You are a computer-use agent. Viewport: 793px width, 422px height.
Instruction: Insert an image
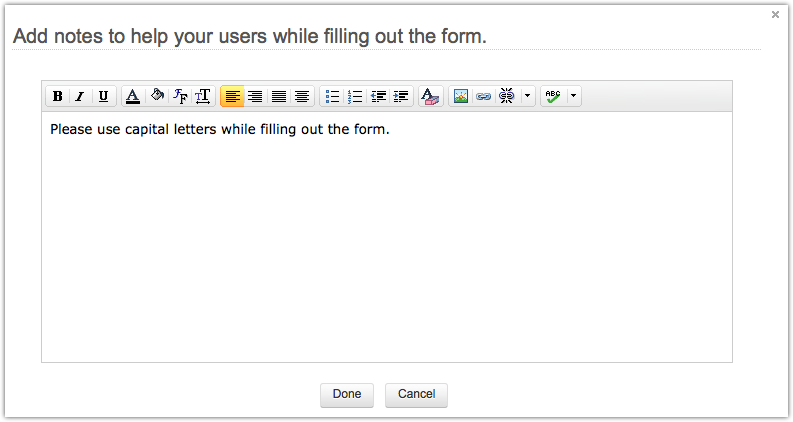pyautogui.click(x=461, y=96)
